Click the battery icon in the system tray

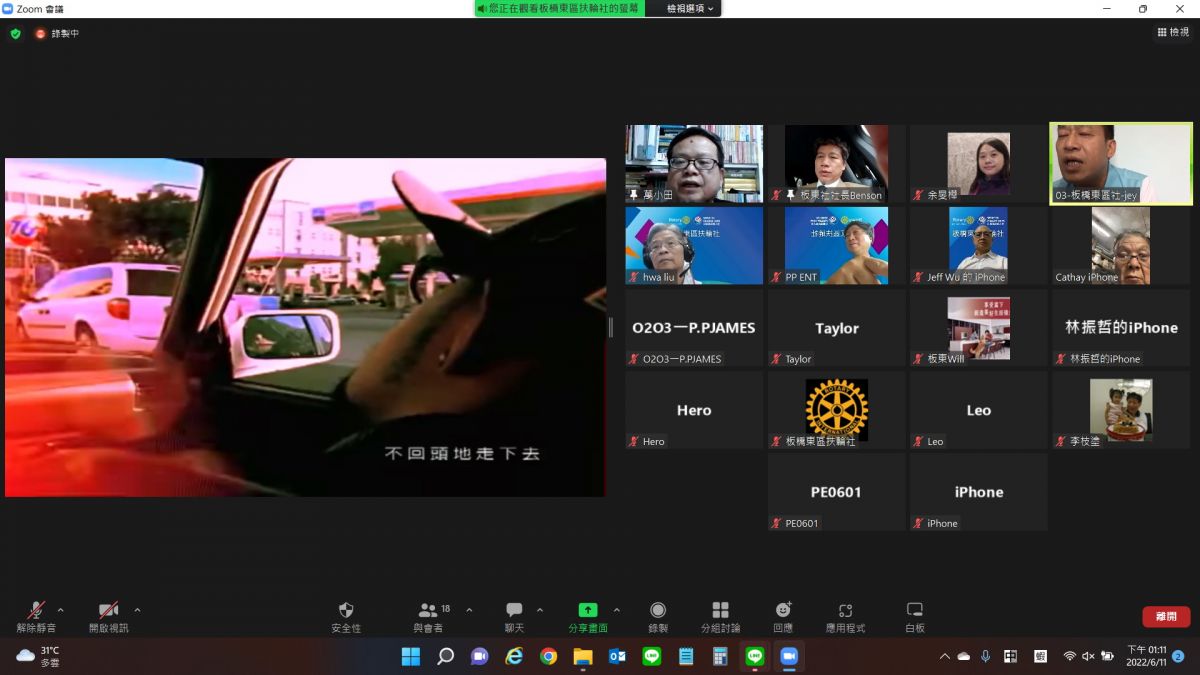1108,656
